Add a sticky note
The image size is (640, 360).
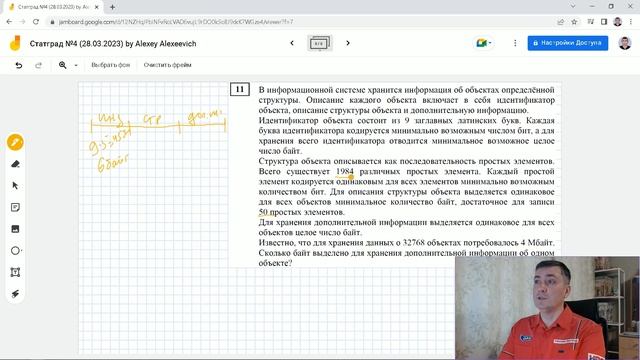[x=15, y=207]
